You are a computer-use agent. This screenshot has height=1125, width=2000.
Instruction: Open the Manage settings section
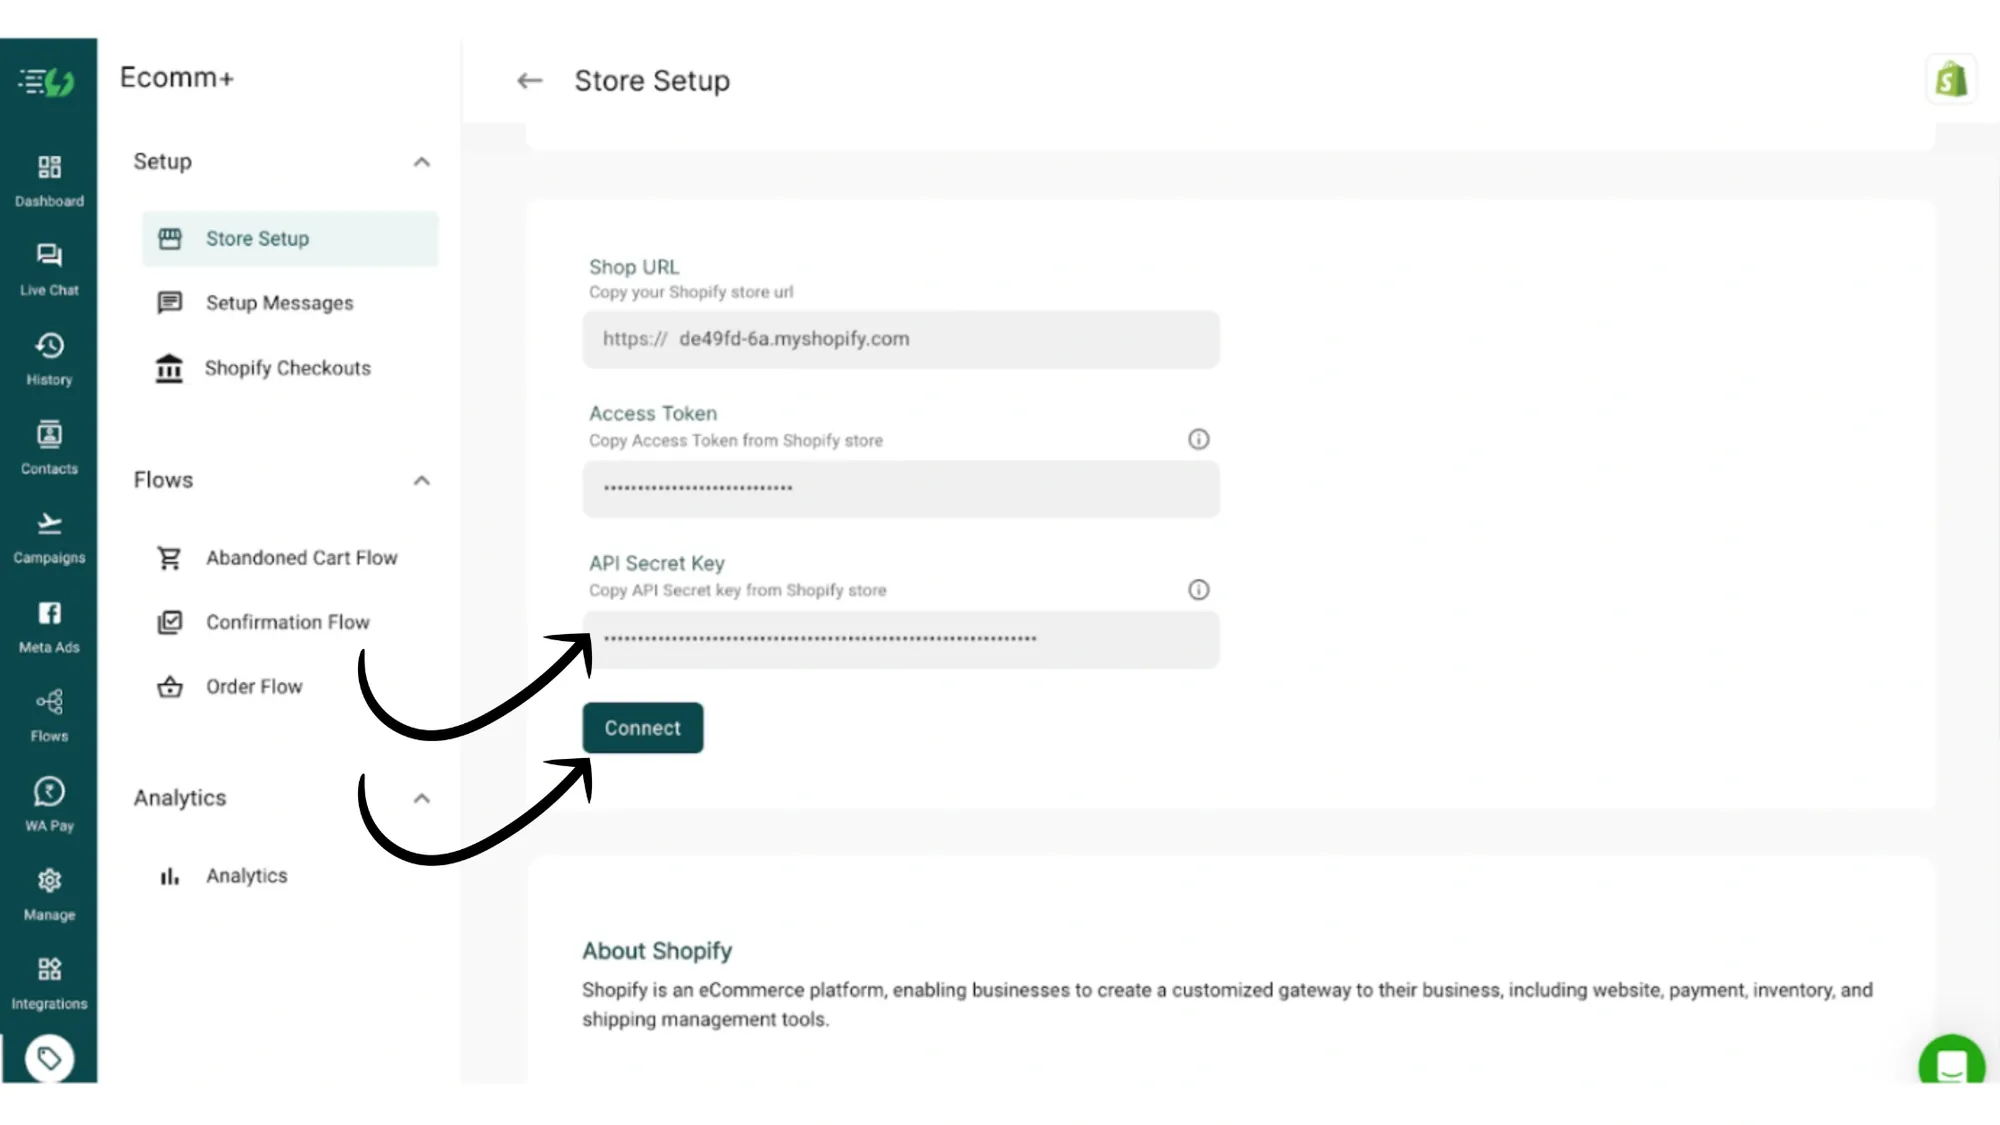click(x=49, y=889)
